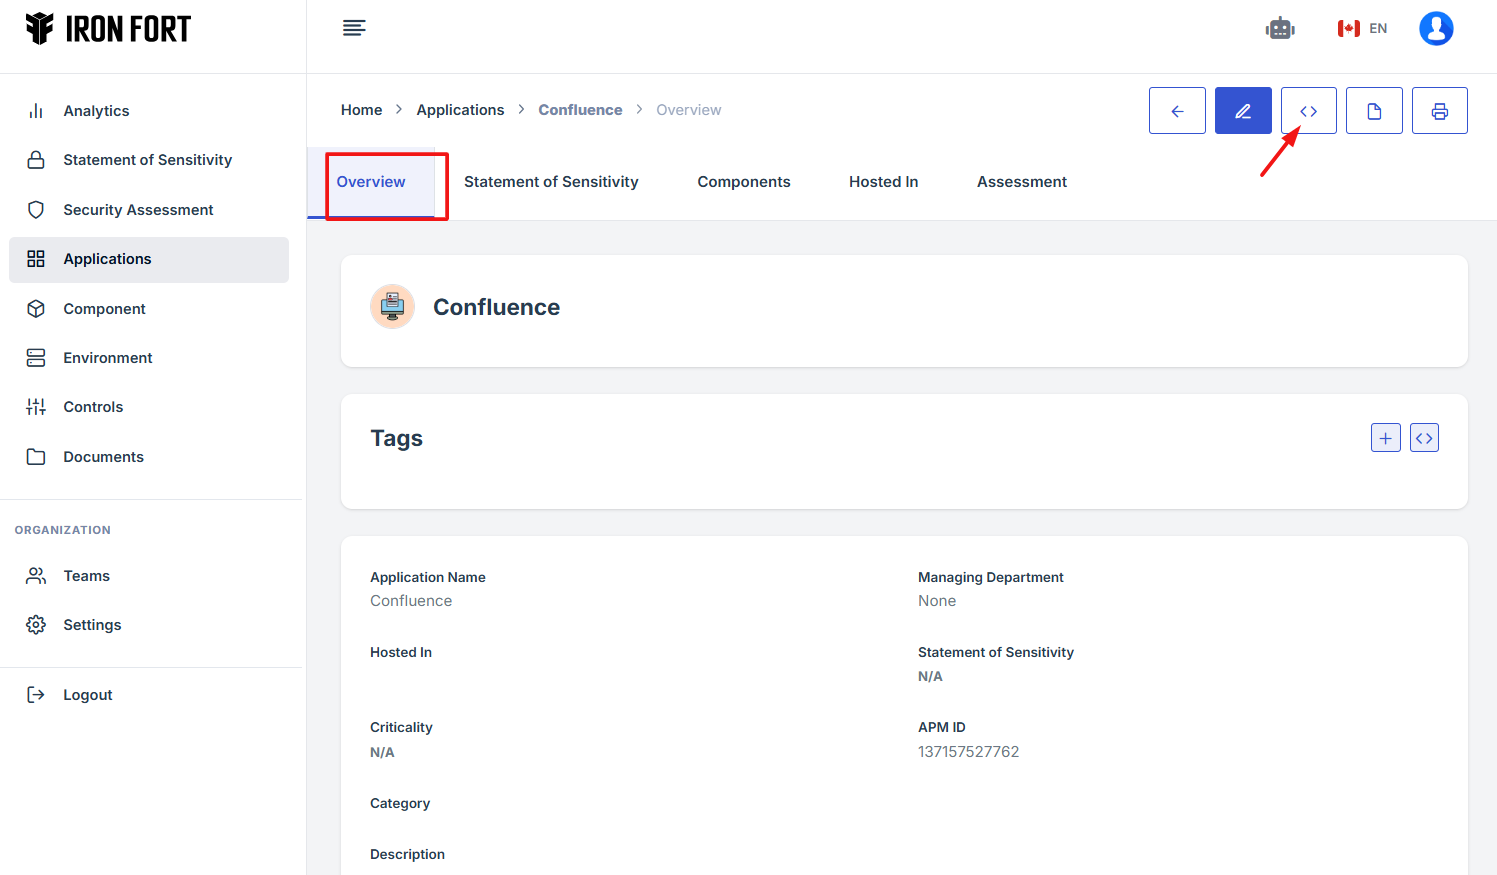Screen dimensions: 1497x875
Task: Click Logout in the sidebar
Action: pyautogui.click(x=87, y=695)
